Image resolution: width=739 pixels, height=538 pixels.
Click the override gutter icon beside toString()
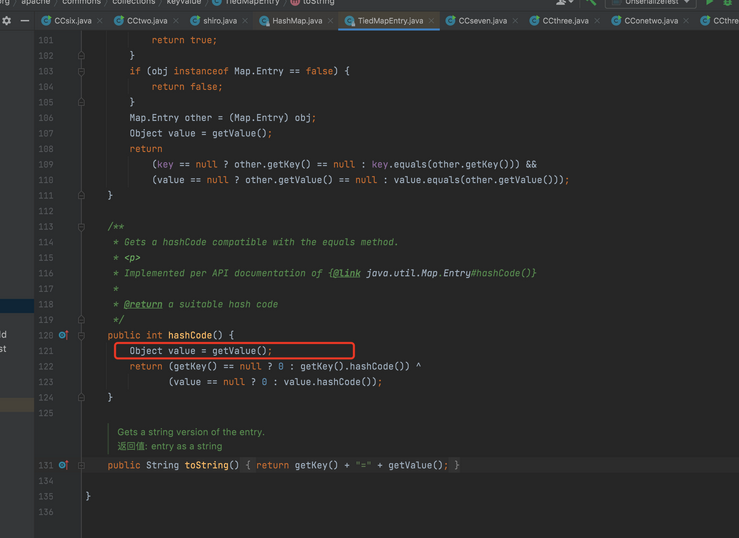point(64,465)
